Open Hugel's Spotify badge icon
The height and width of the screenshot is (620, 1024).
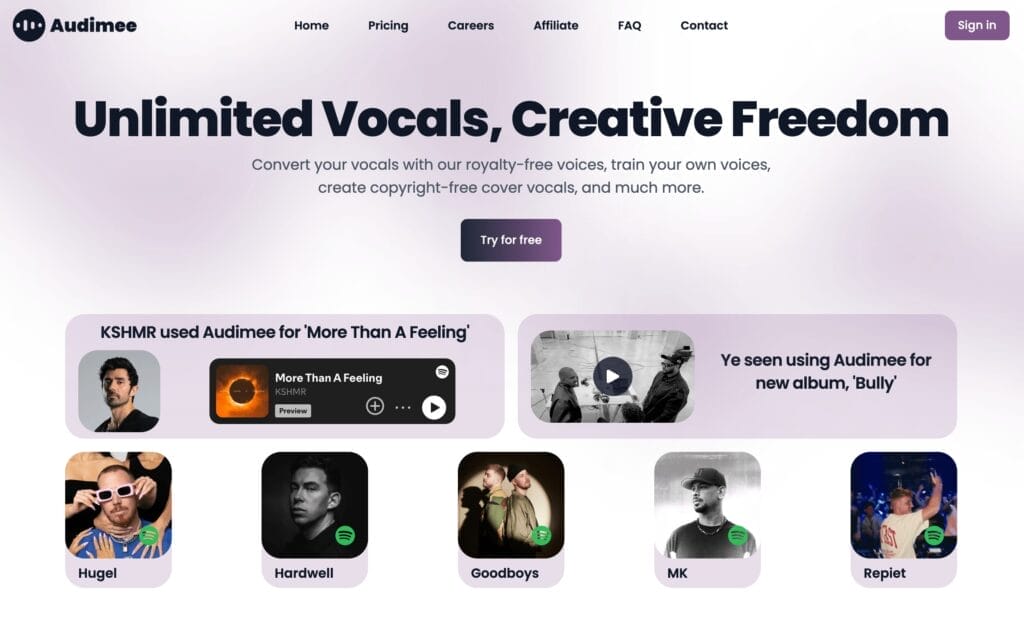pyautogui.click(x=149, y=535)
